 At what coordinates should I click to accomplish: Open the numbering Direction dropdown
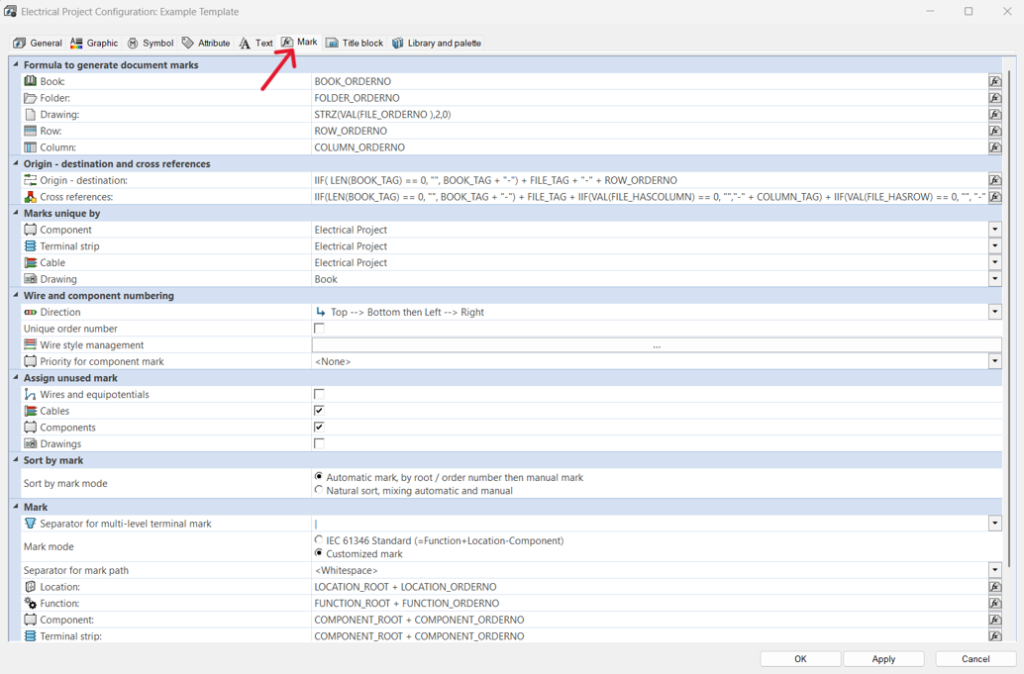pyautogui.click(x=995, y=312)
